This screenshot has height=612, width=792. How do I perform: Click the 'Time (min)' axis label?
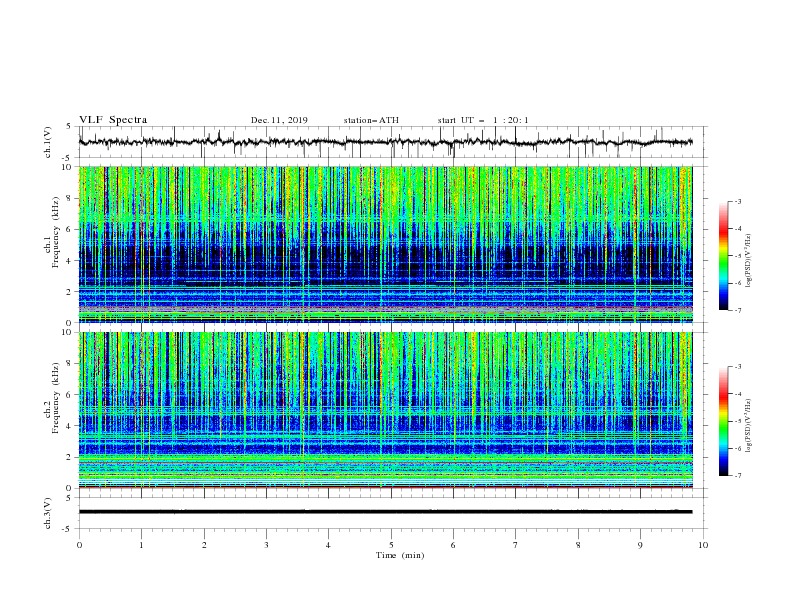point(400,555)
